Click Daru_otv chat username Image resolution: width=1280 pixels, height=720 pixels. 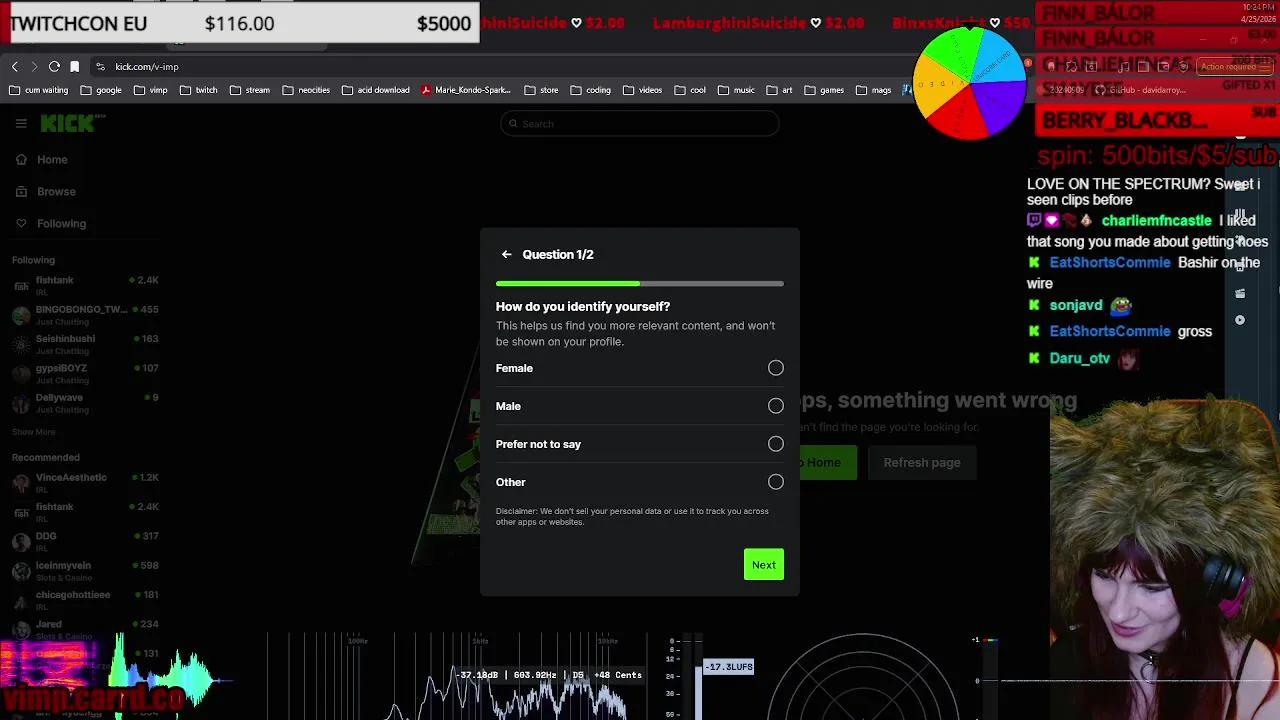[x=1080, y=358]
